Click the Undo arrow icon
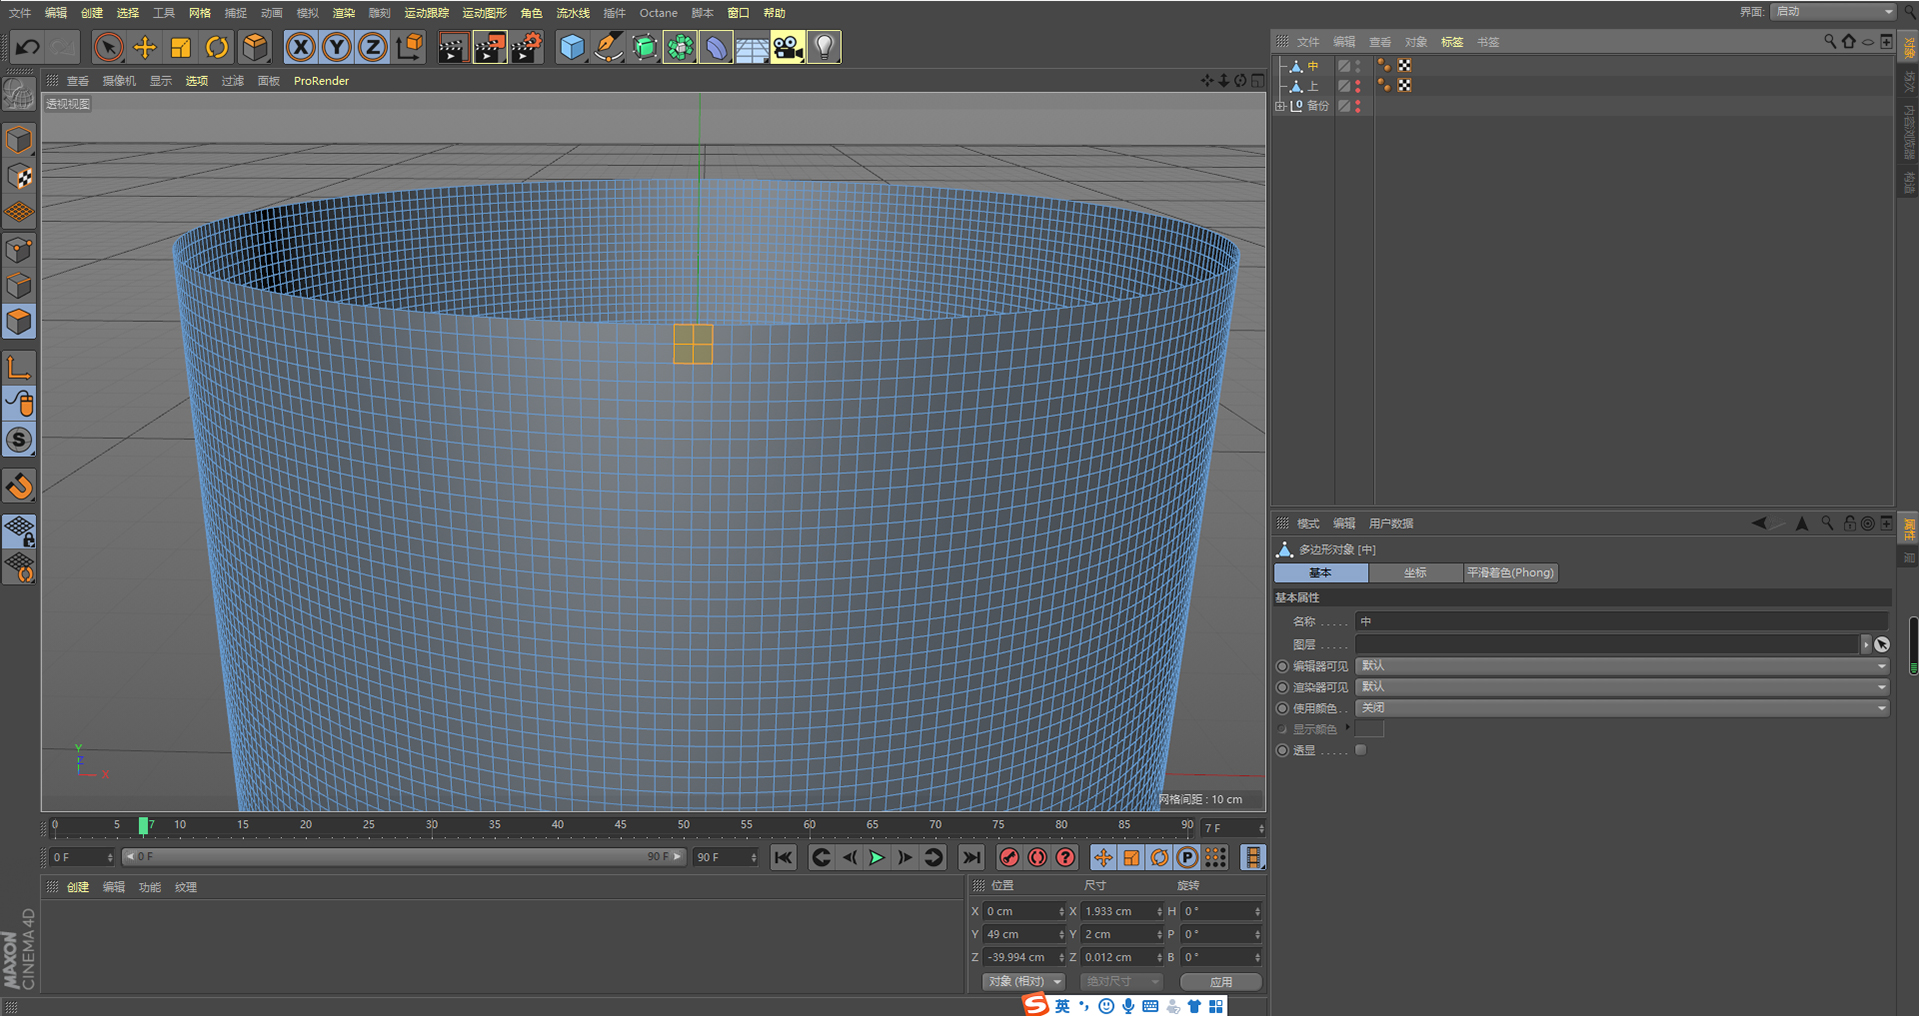This screenshot has height=1016, width=1919. pos(27,47)
